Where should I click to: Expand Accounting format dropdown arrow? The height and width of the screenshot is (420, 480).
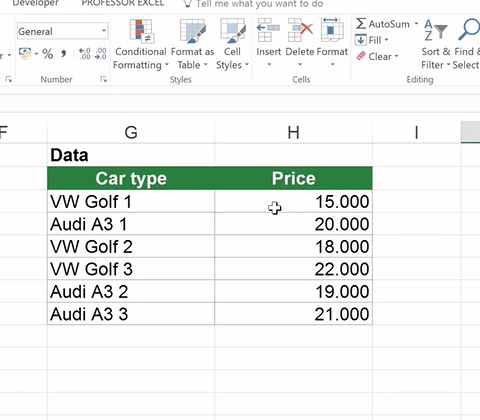click(x=36, y=54)
